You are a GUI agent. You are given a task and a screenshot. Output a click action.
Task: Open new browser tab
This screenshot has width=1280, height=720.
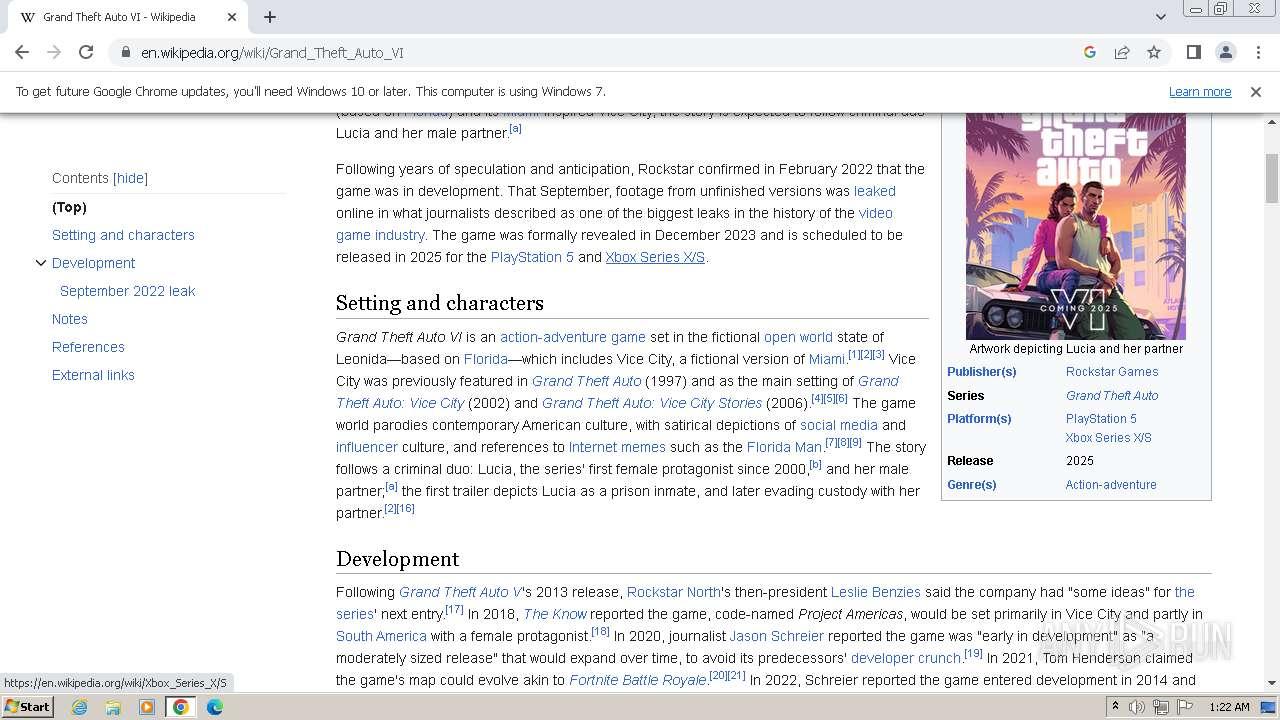pyautogui.click(x=270, y=17)
